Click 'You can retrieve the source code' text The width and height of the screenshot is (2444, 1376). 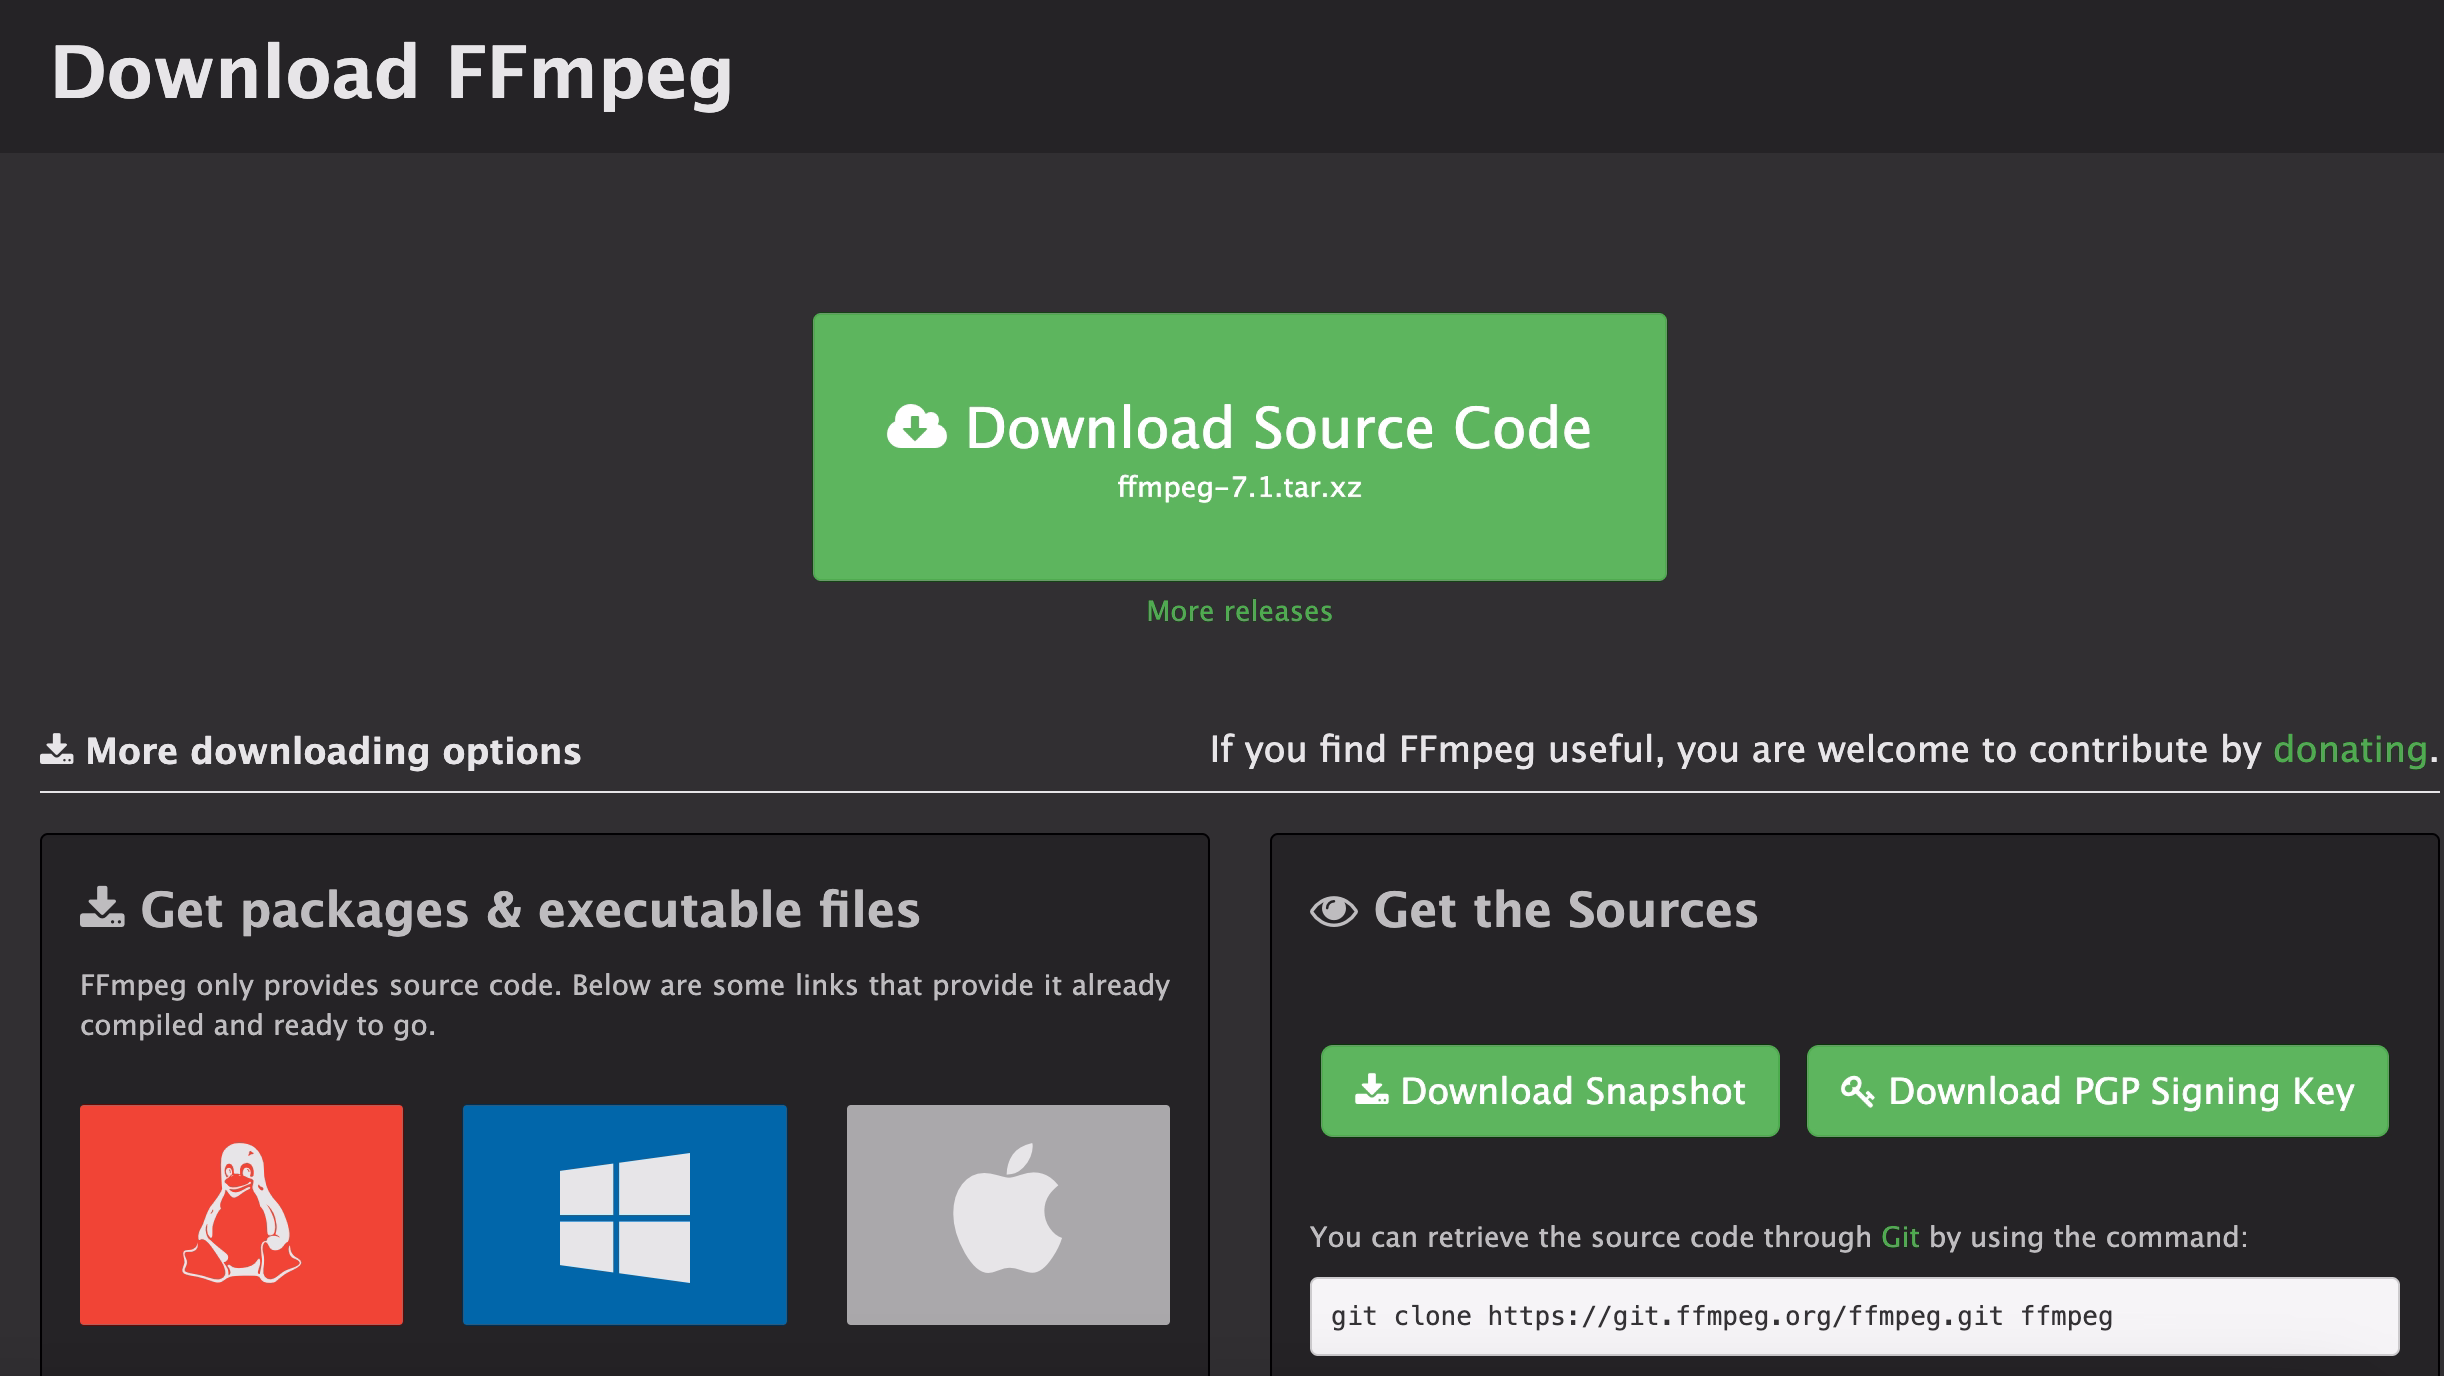click(x=1779, y=1237)
